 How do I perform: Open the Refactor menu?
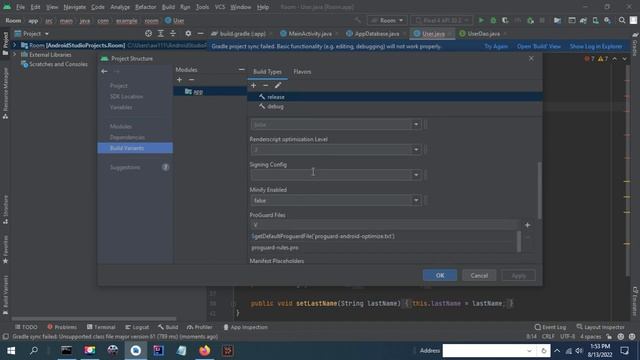coord(146,7)
